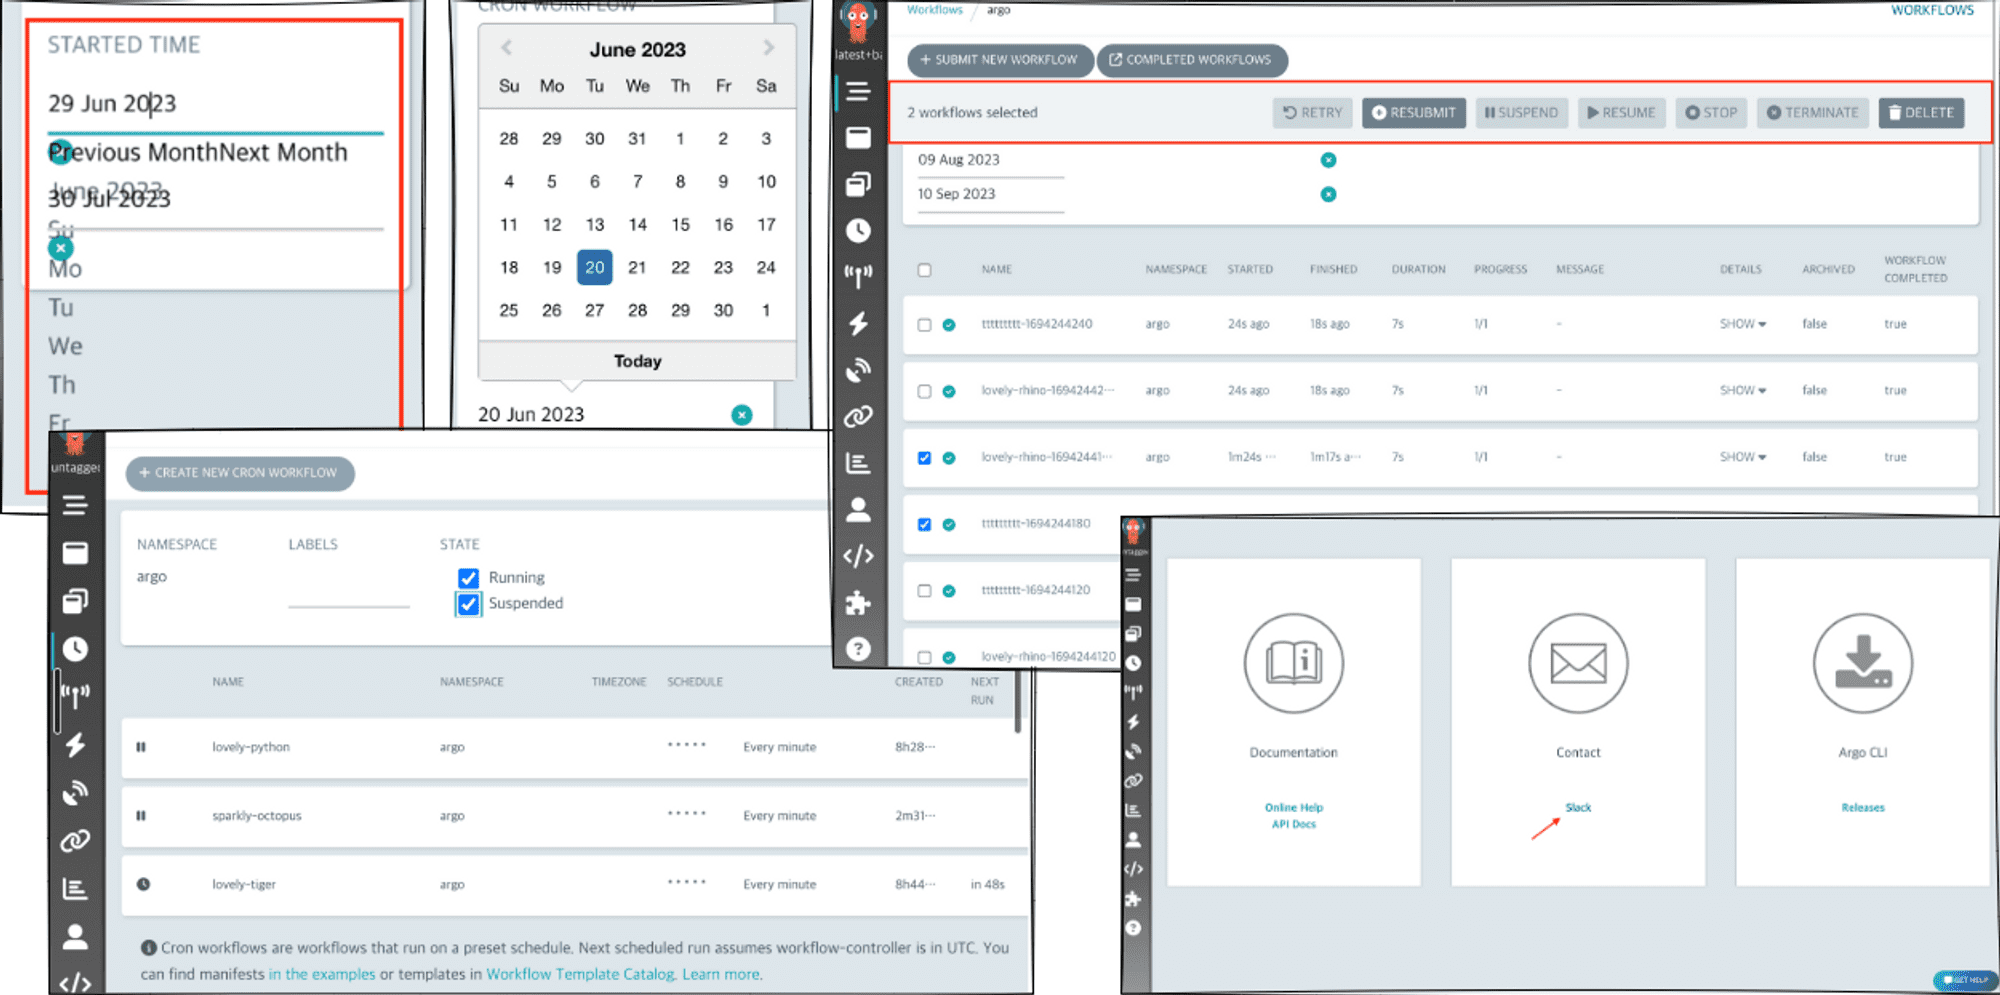This screenshot has height=995, width=2000.
Task: Clear the 10 Sep 2023 date filter
Action: coord(1328,194)
